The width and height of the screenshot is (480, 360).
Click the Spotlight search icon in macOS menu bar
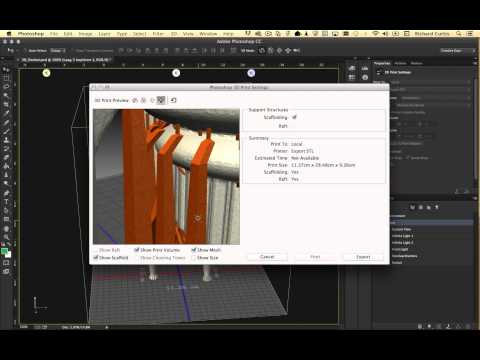(x=459, y=34)
